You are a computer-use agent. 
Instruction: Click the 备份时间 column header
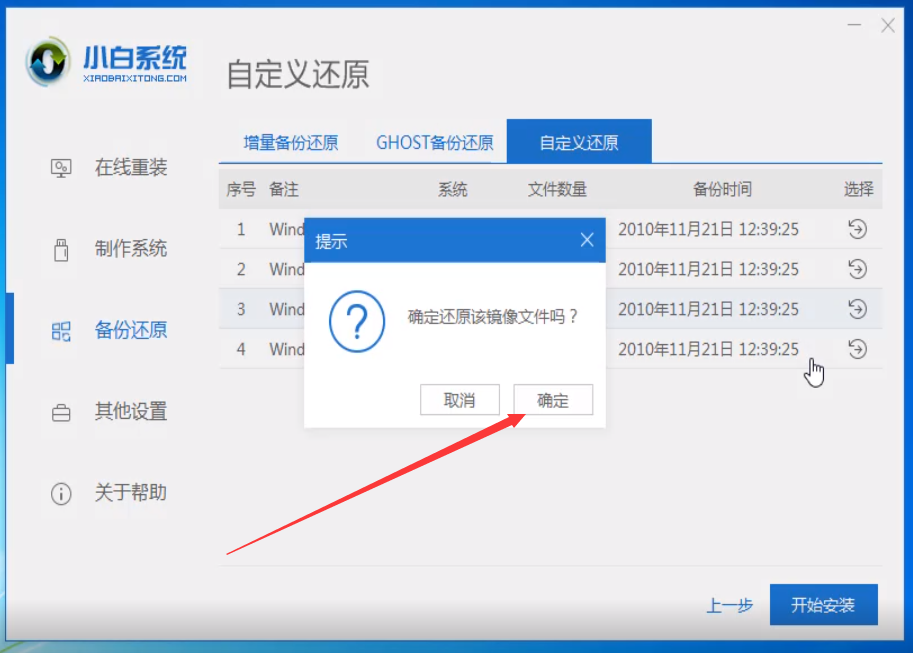722,189
